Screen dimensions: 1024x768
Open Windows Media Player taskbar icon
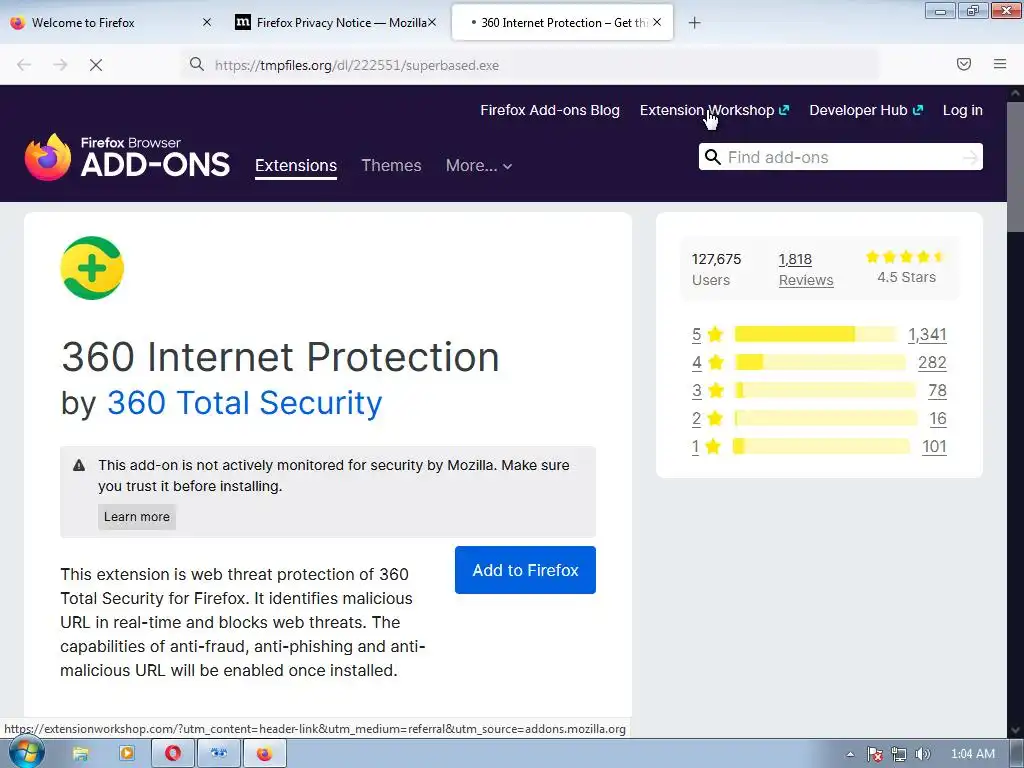127,754
